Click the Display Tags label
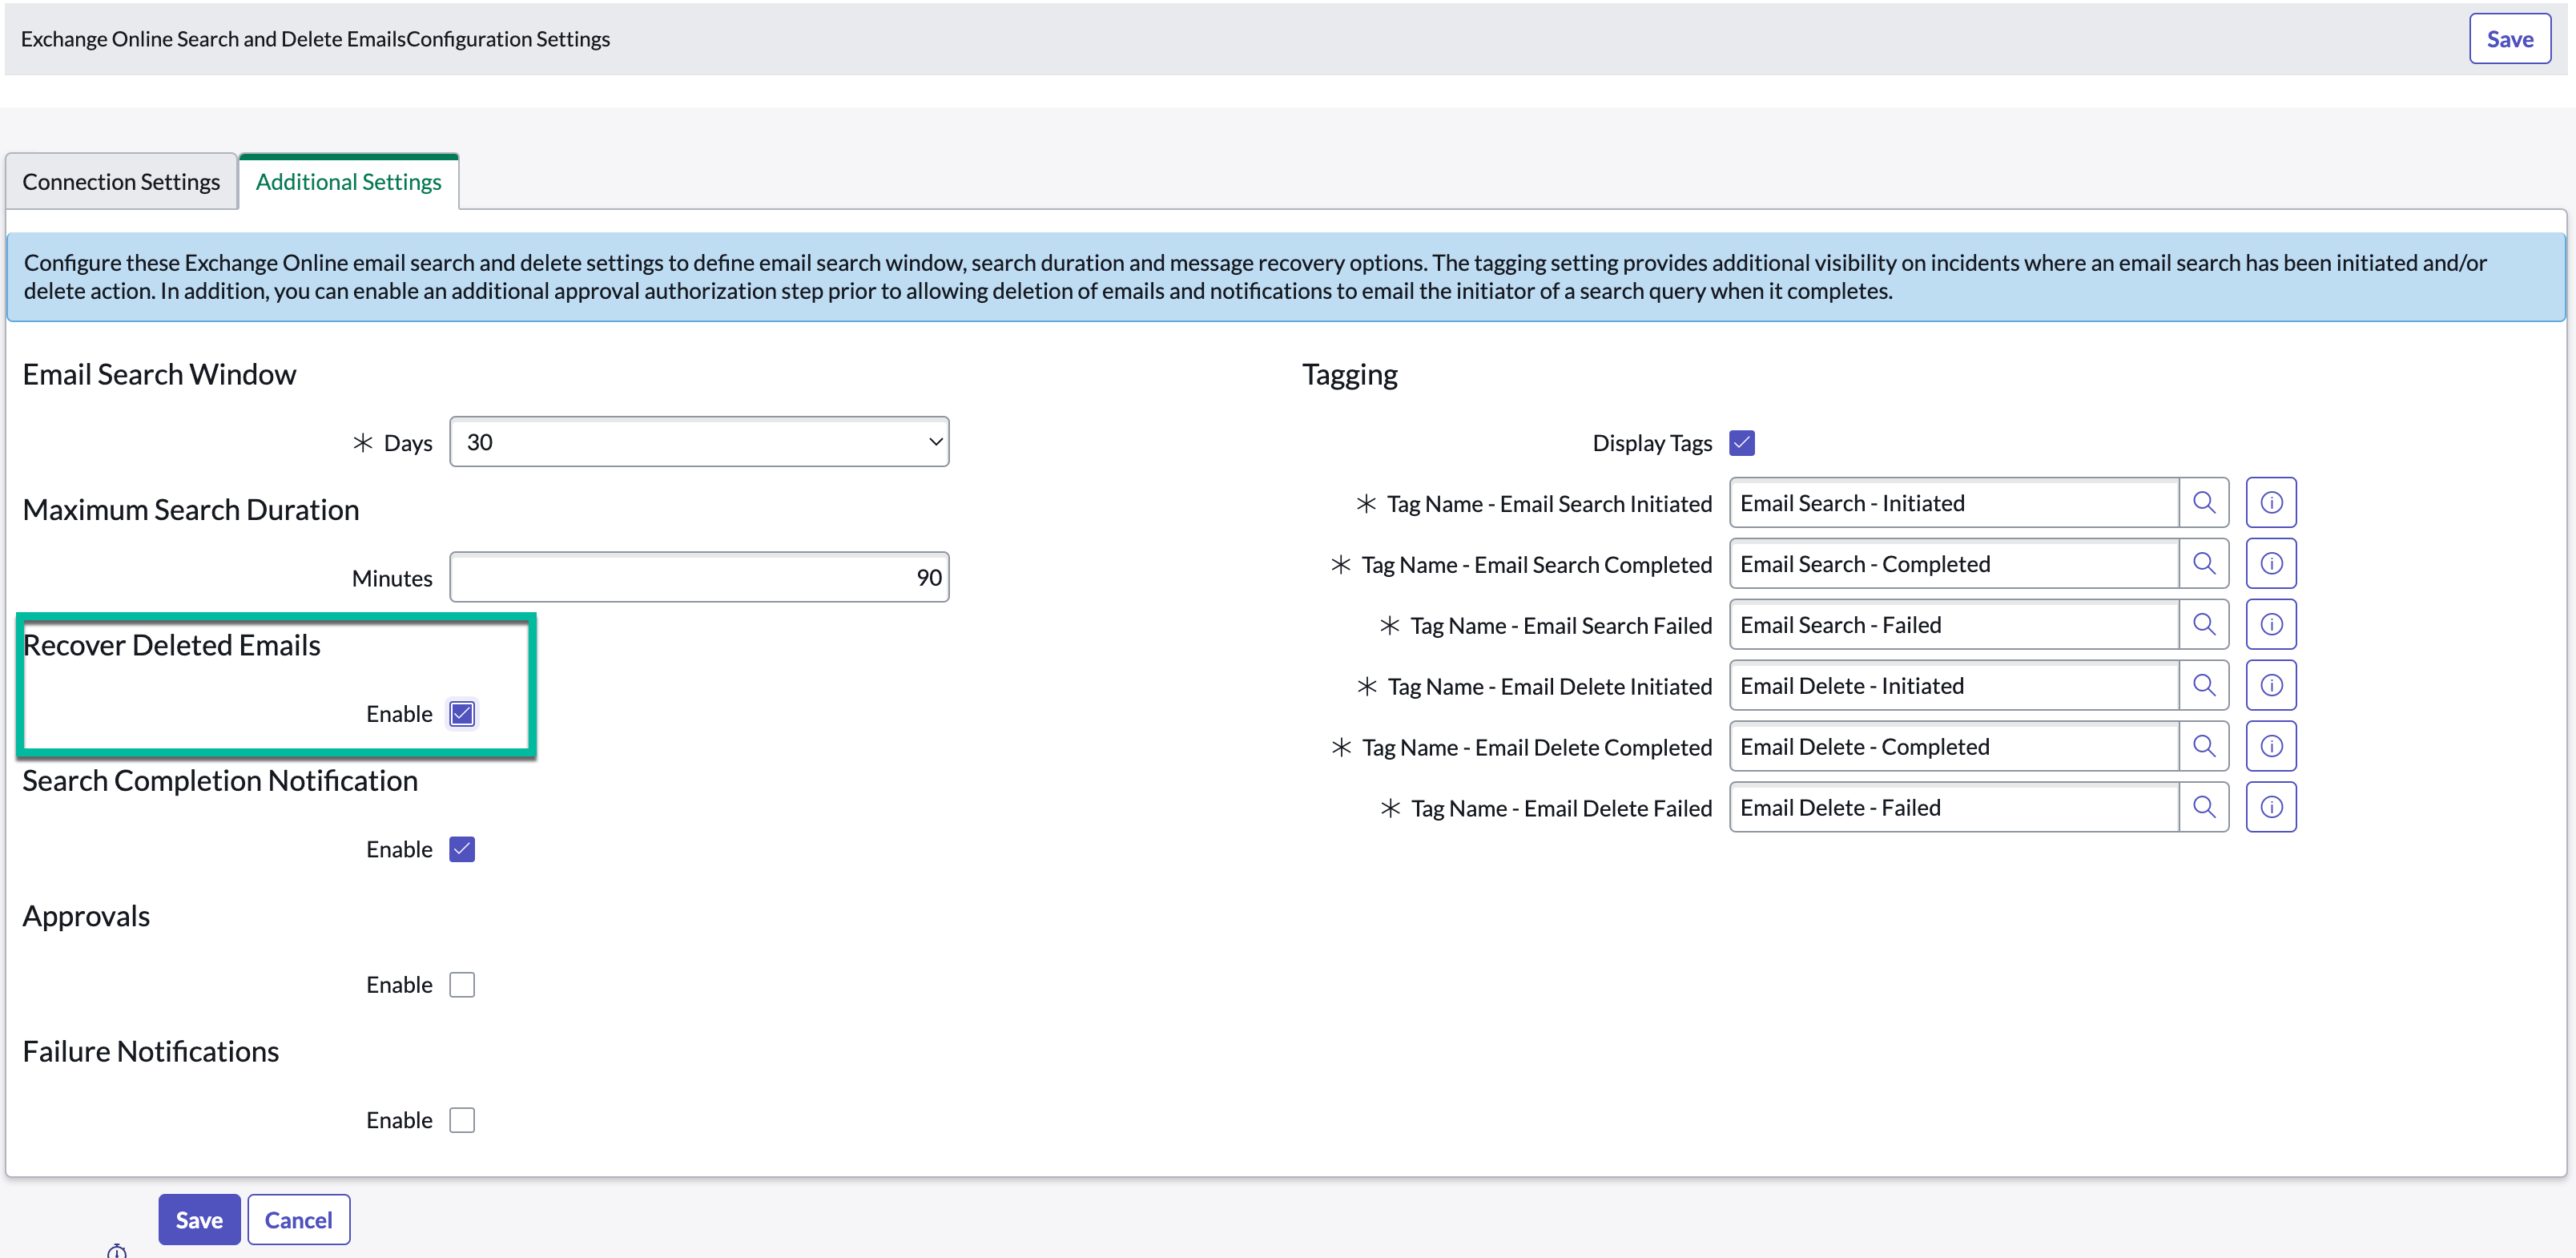Screen dimensions: 2576x1258 1652,443
